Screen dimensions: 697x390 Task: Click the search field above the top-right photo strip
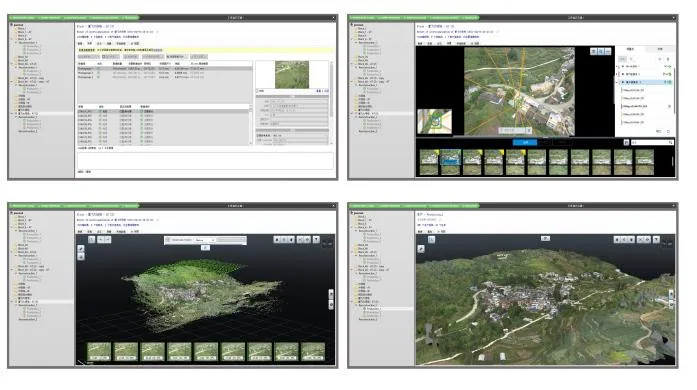[x=652, y=142]
